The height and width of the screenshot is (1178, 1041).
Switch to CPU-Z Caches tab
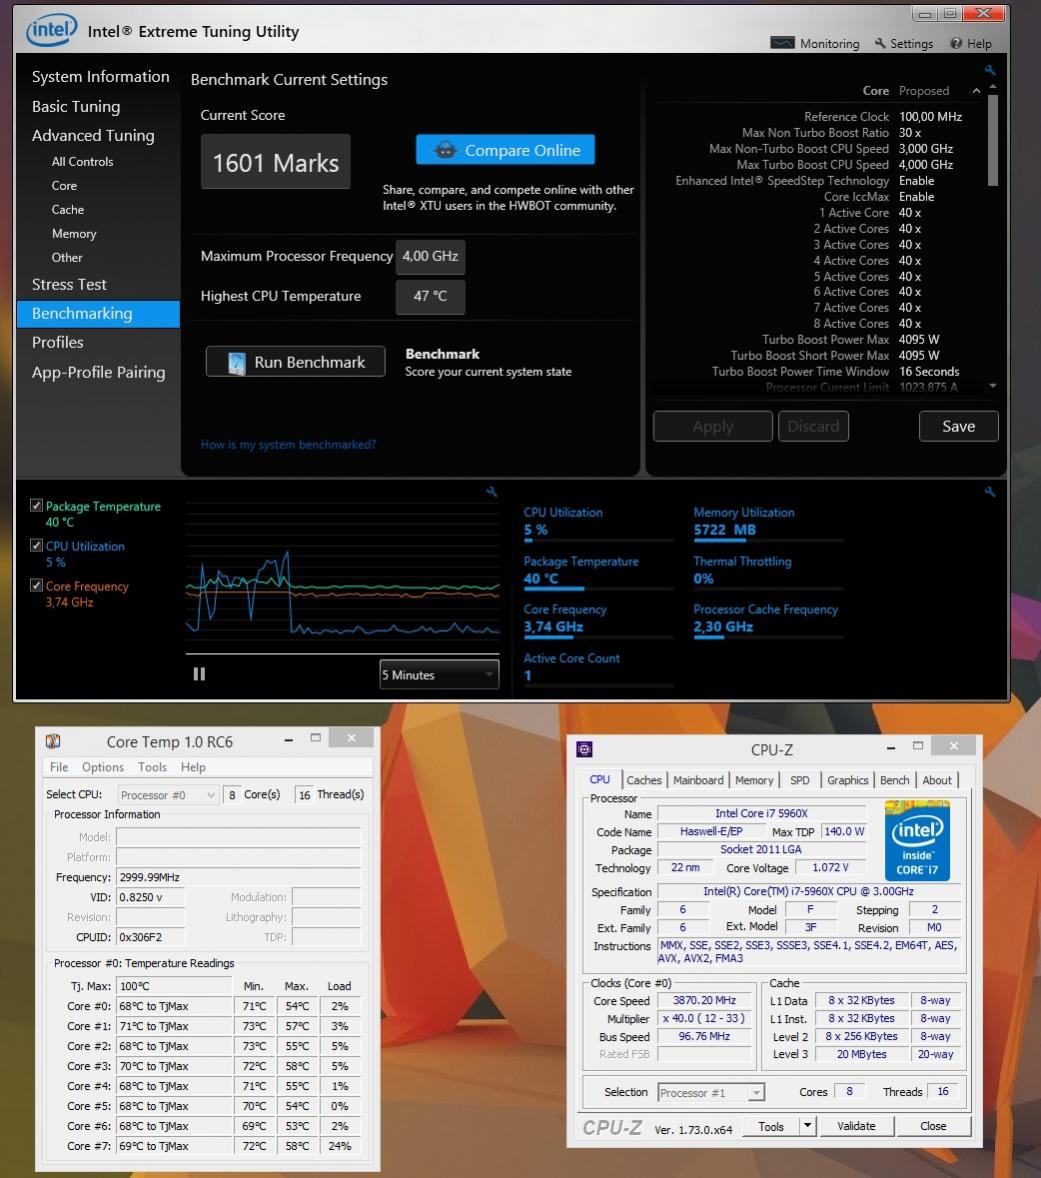pyautogui.click(x=644, y=780)
